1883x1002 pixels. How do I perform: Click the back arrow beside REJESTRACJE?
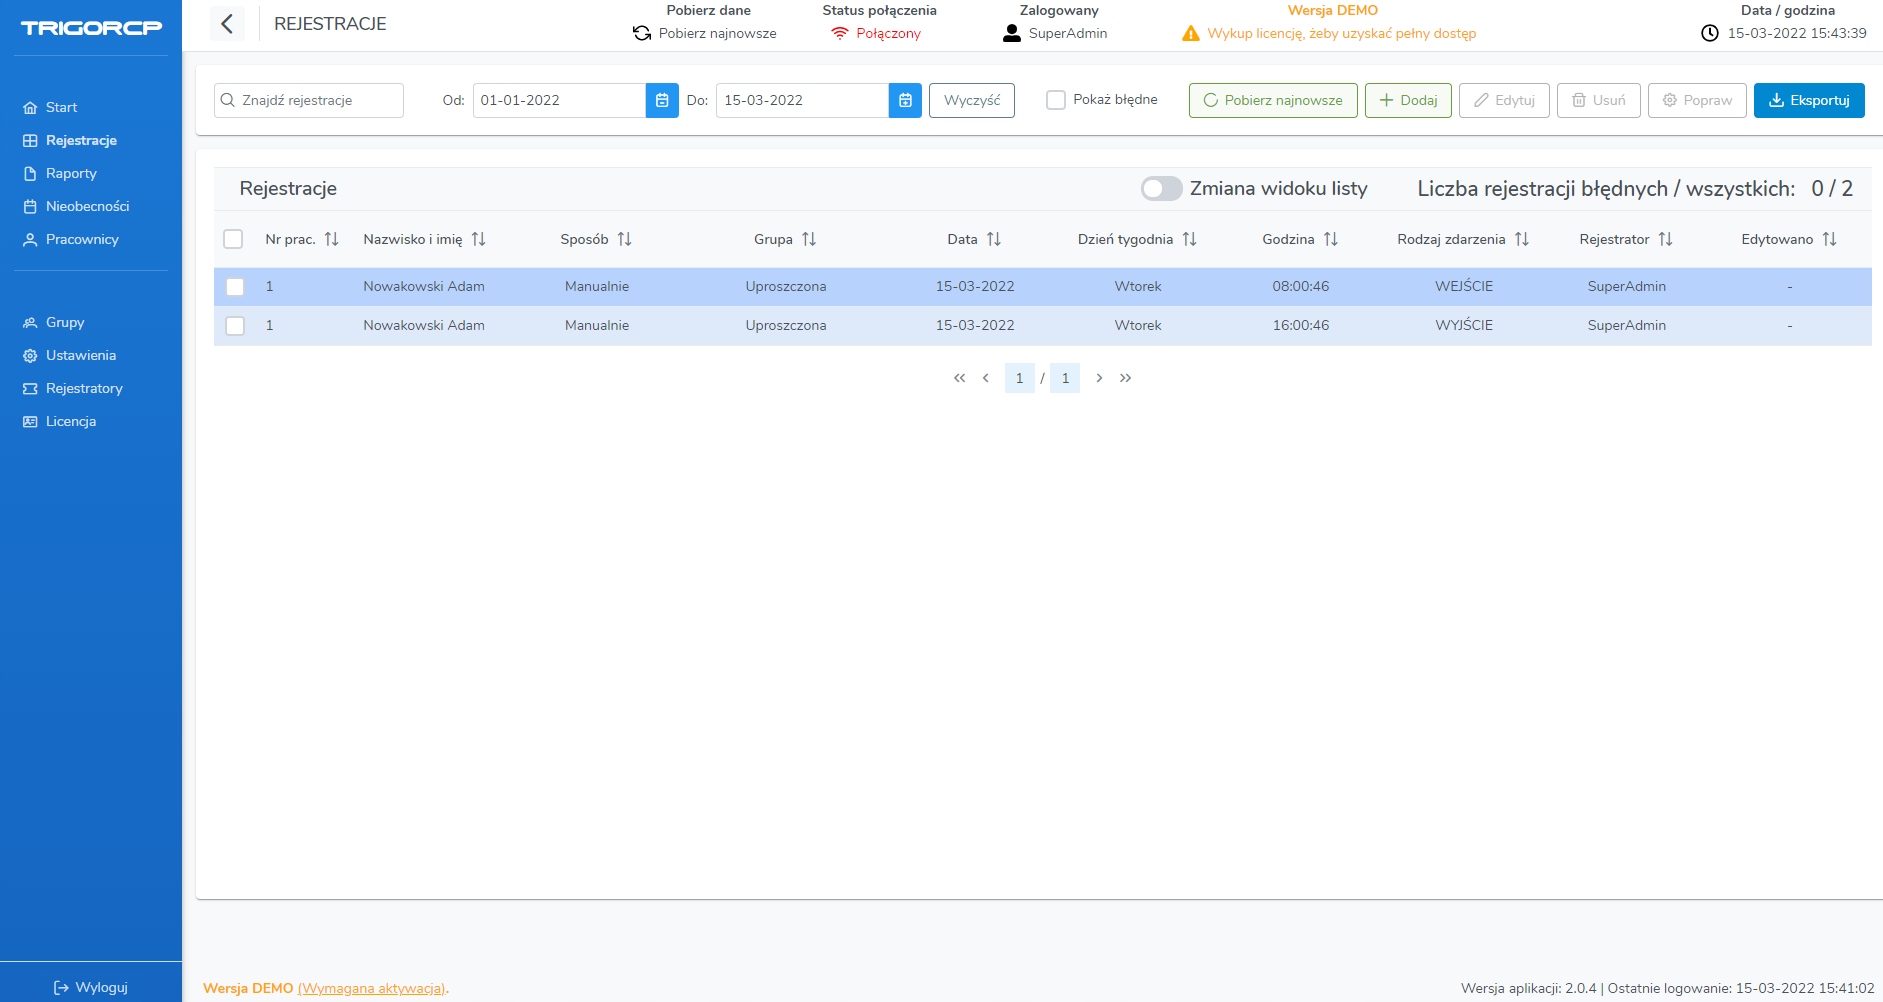click(227, 24)
